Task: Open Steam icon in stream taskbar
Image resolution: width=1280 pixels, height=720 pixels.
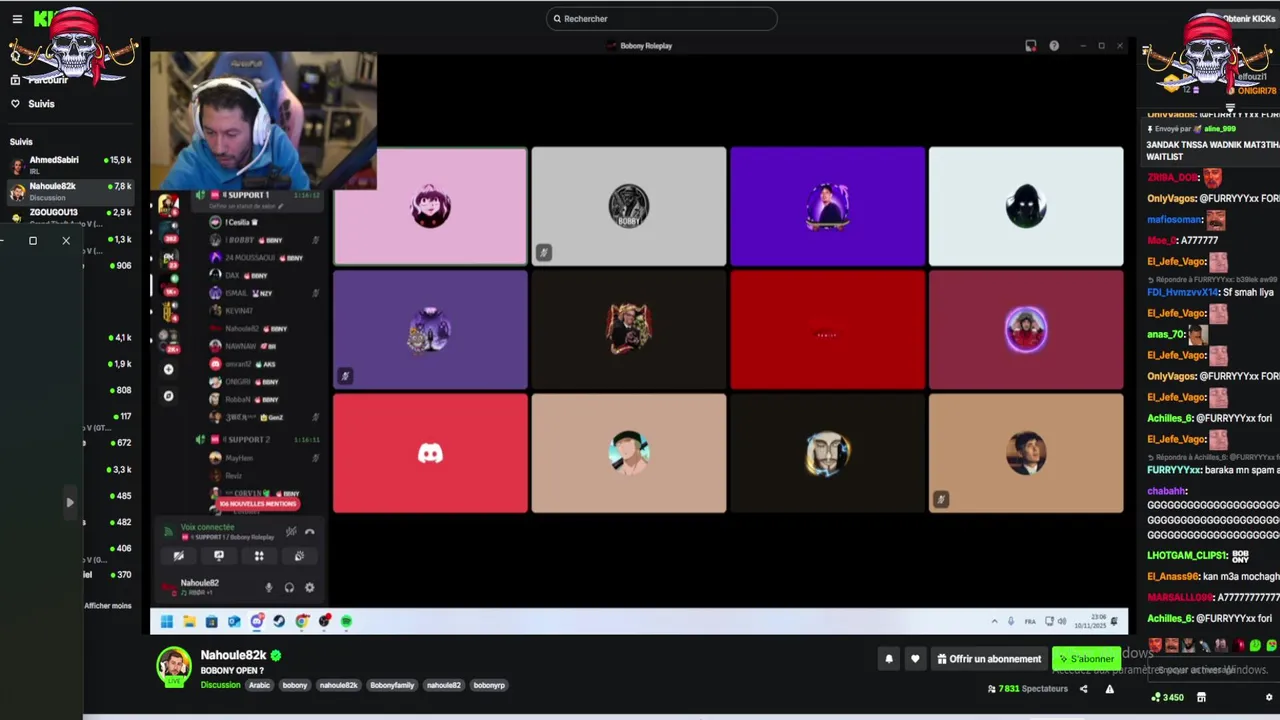Action: pos(279,622)
